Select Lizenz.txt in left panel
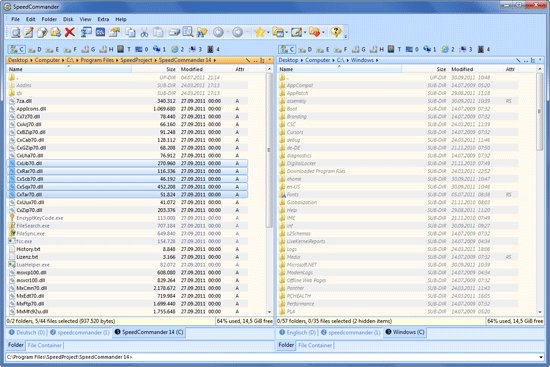This screenshot has width=550, height=367. (x=128, y=257)
